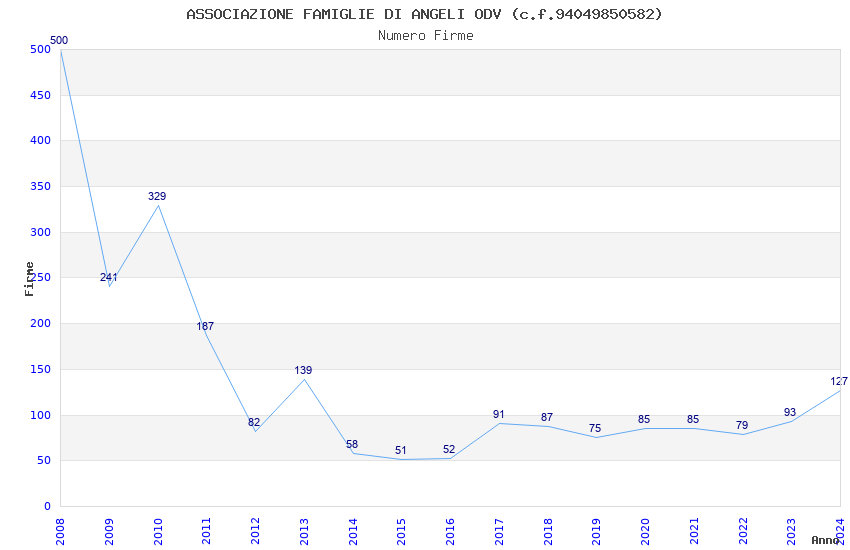Click the y-axis value 400
The width and height of the screenshot is (850, 550).
41,140
